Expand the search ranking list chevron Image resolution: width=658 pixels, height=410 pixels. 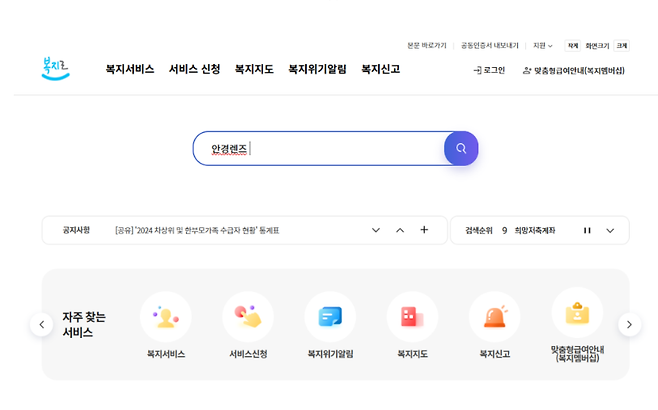[610, 230]
